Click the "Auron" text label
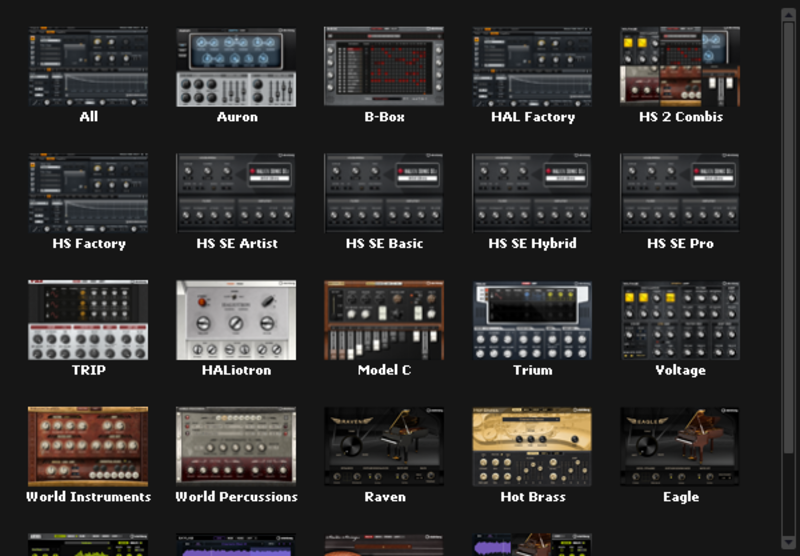This screenshot has width=800, height=556. click(x=237, y=117)
